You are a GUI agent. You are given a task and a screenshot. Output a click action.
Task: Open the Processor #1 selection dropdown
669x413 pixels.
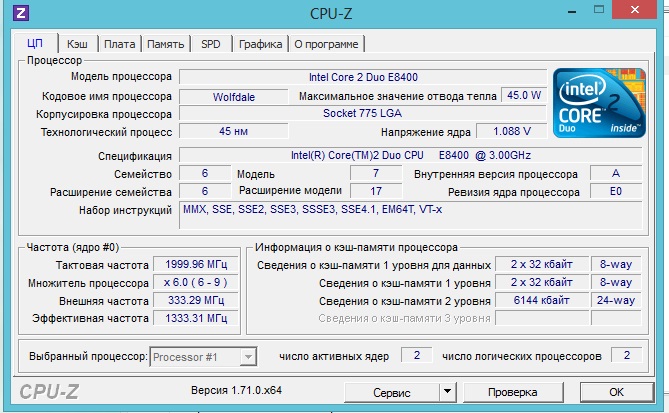pyautogui.click(x=203, y=357)
